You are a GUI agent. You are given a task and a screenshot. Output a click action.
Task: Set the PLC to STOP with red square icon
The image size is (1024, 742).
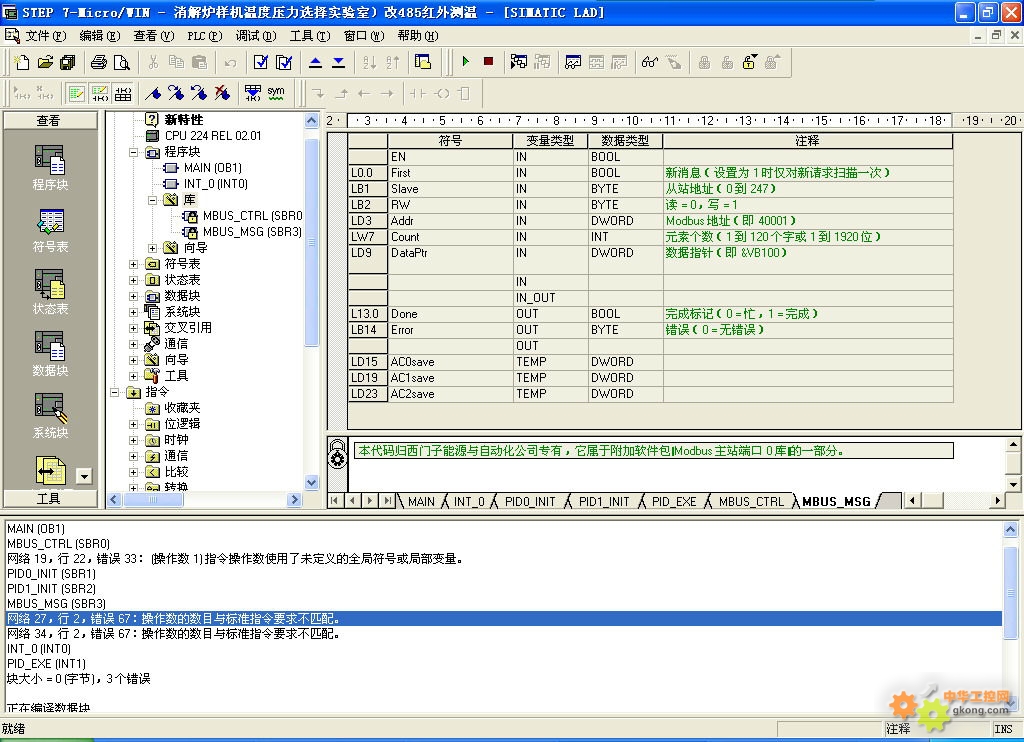tap(488, 61)
